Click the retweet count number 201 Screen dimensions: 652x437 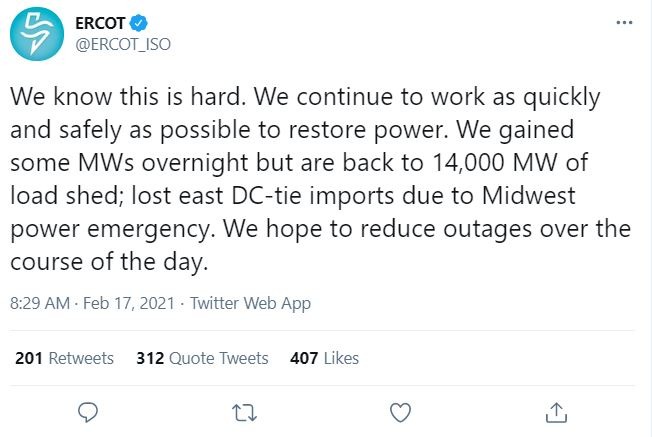tap(29, 358)
